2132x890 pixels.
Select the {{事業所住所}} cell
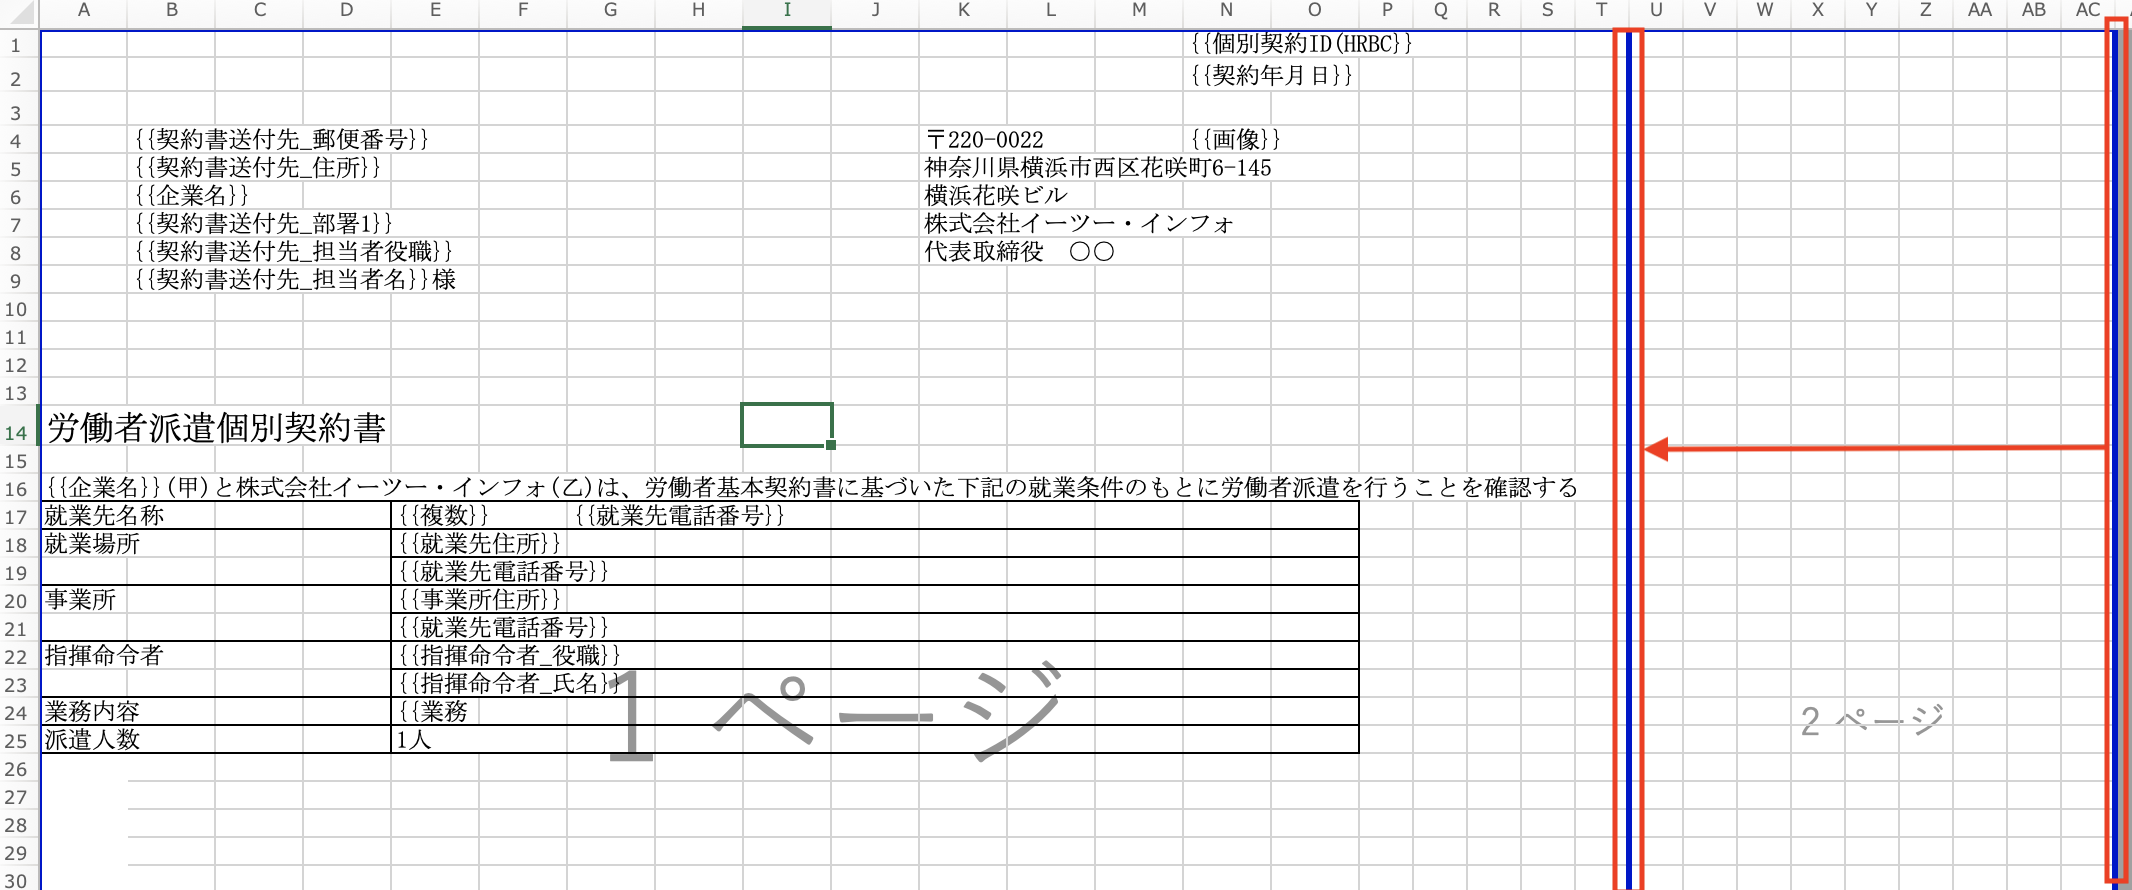coord(479,600)
